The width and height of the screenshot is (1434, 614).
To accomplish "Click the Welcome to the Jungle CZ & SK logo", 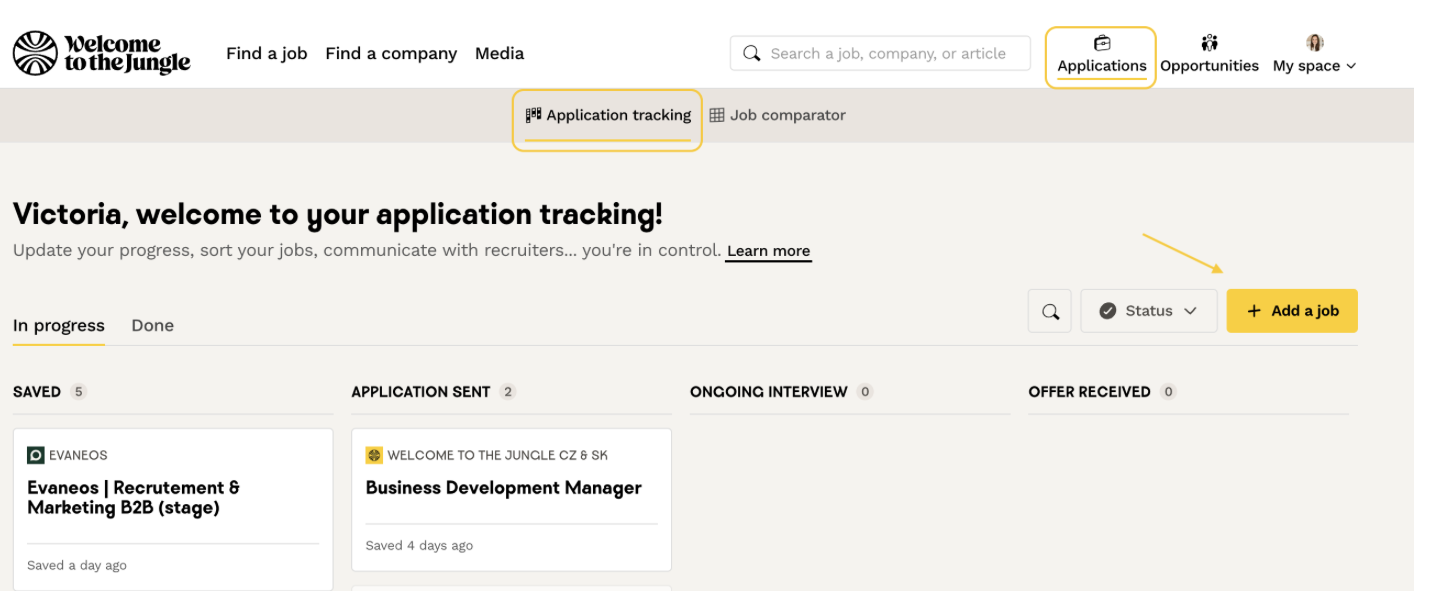I will pyautogui.click(x=374, y=455).
